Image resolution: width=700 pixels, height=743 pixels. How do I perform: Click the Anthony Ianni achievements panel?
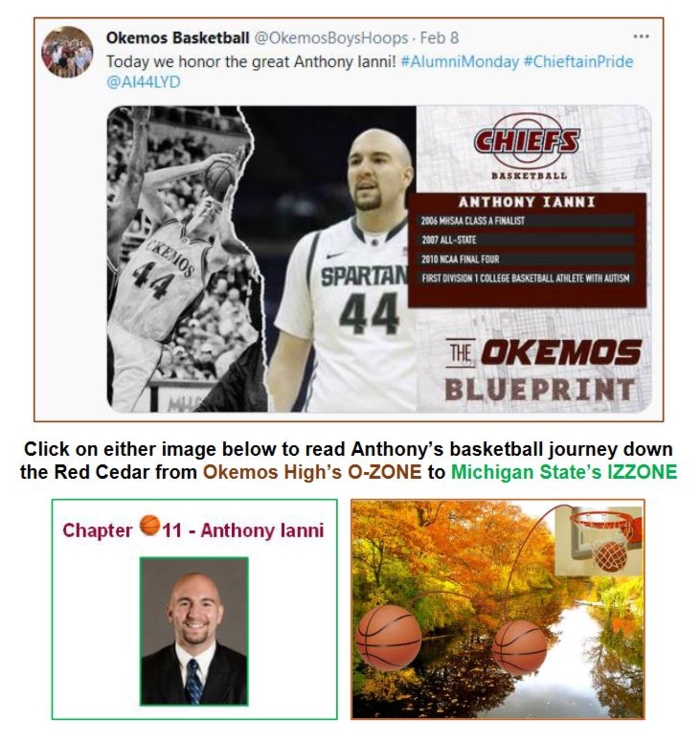527,250
